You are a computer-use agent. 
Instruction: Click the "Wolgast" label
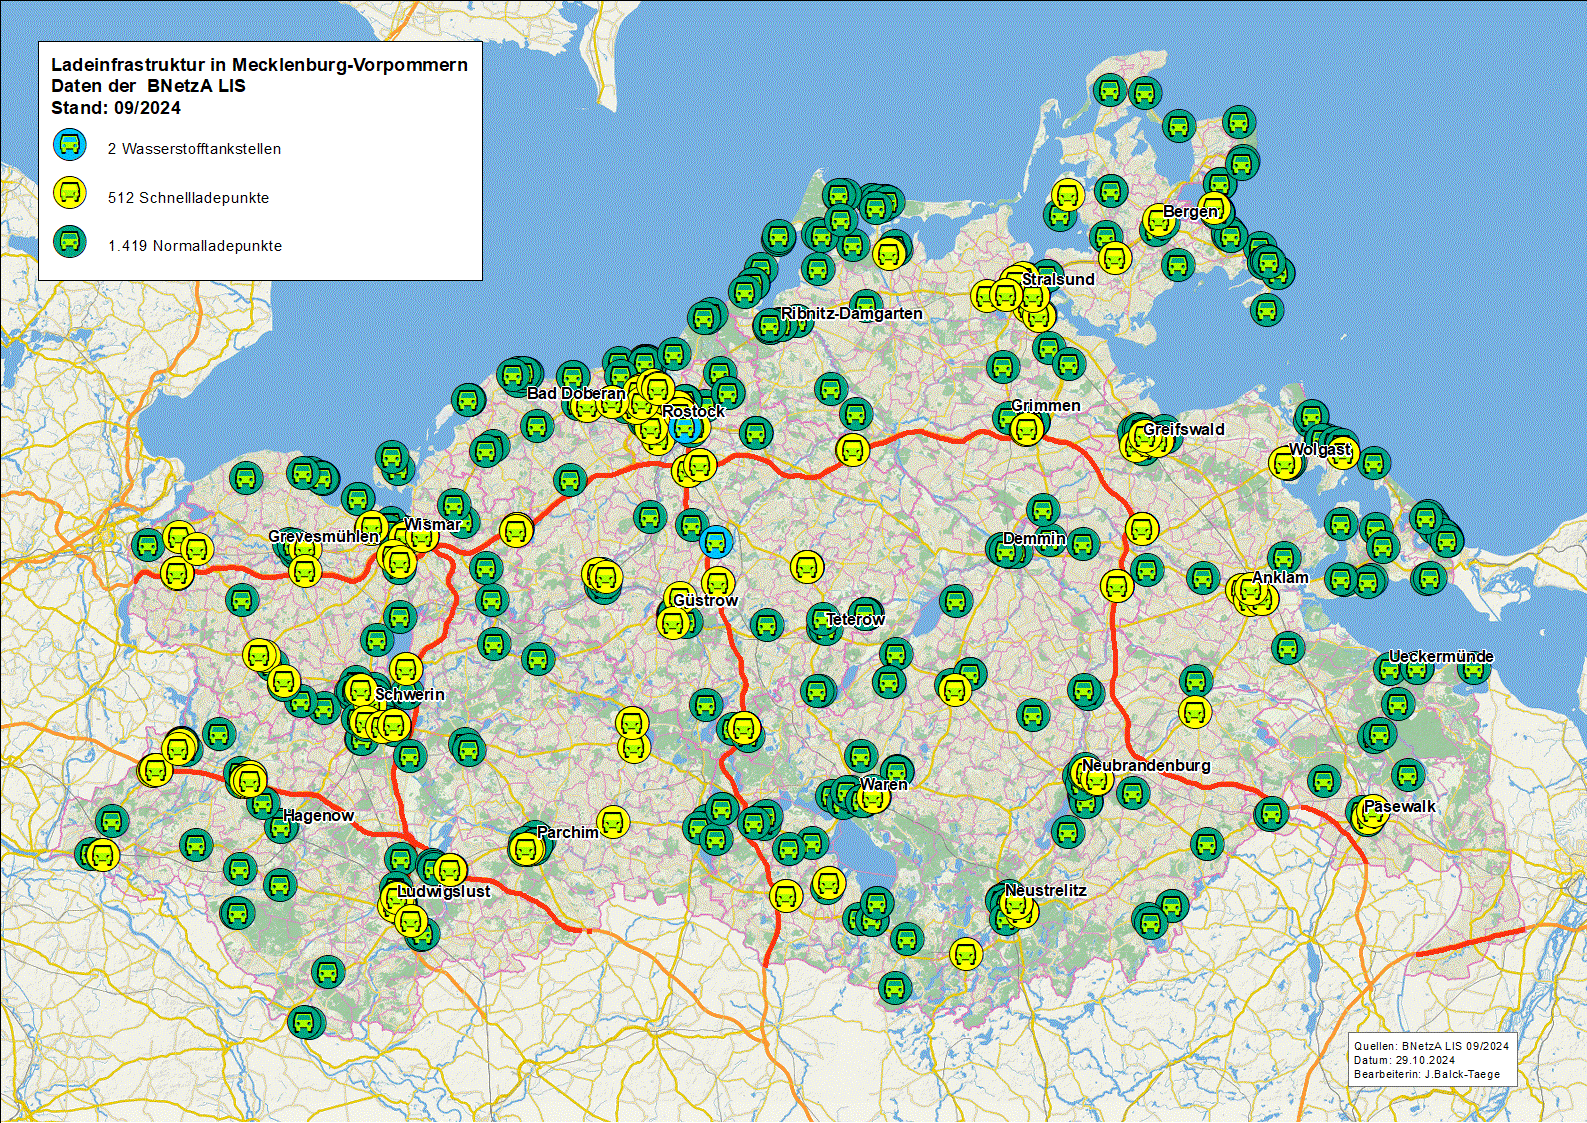coord(1320,449)
